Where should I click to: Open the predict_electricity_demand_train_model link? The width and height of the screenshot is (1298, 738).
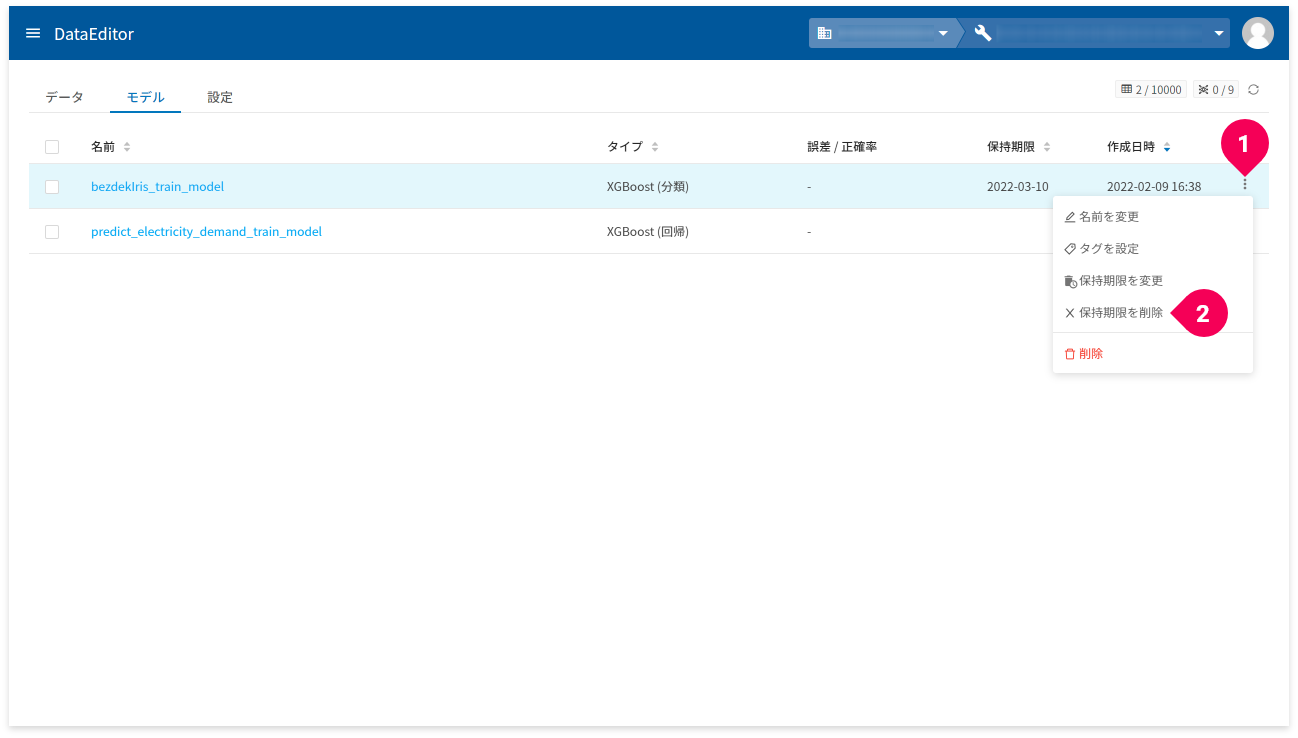(x=206, y=232)
